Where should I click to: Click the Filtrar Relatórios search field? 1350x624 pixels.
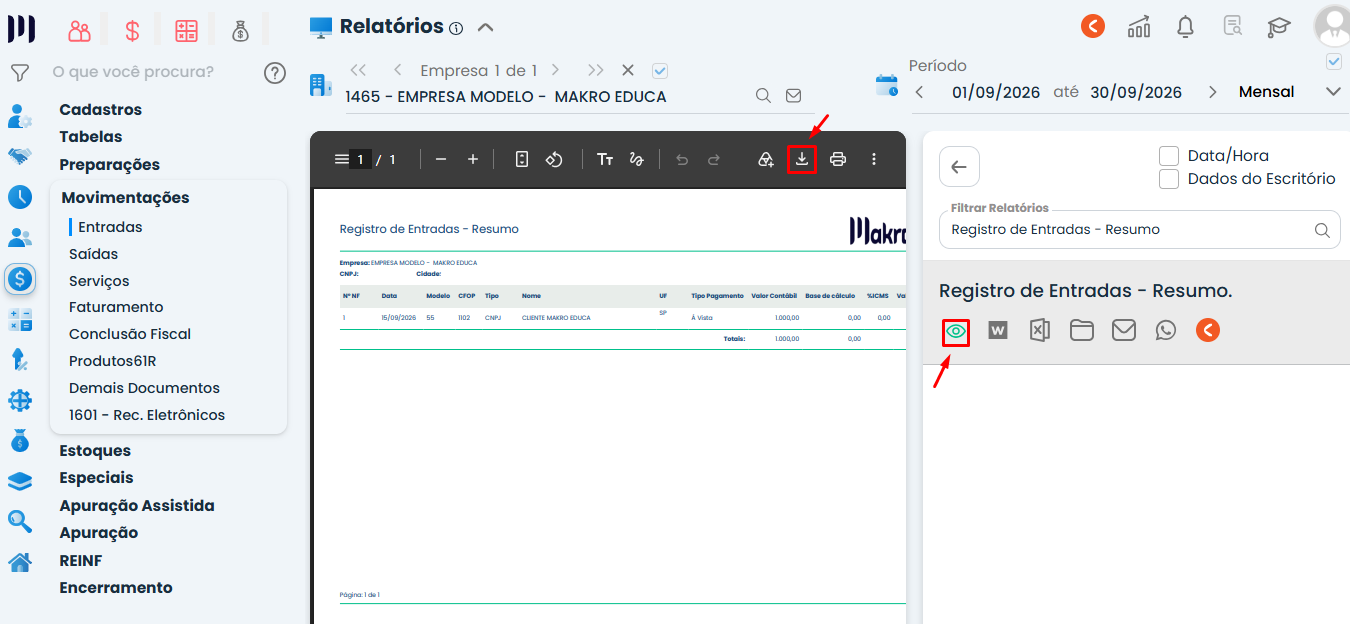tap(1140, 230)
